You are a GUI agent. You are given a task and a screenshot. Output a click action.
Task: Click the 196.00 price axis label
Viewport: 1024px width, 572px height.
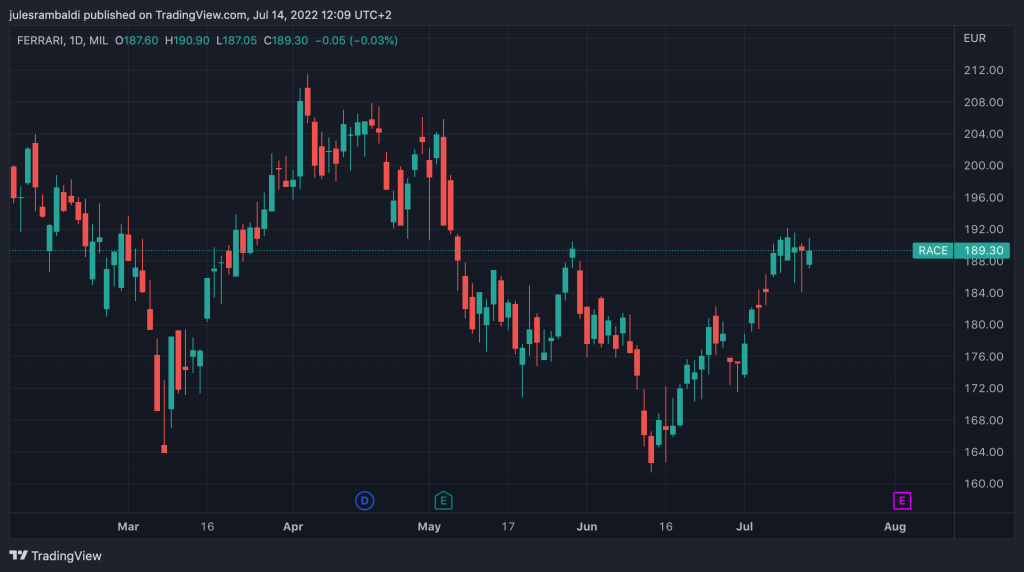tap(984, 198)
